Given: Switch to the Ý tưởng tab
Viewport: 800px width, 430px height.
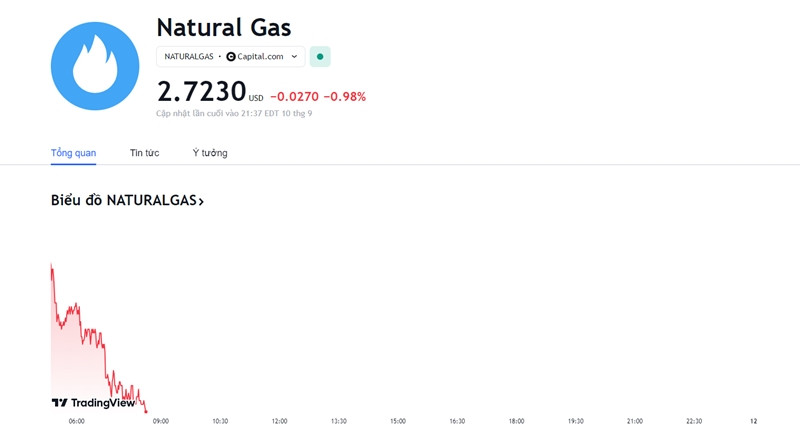Looking at the screenshot, I should [210, 153].
